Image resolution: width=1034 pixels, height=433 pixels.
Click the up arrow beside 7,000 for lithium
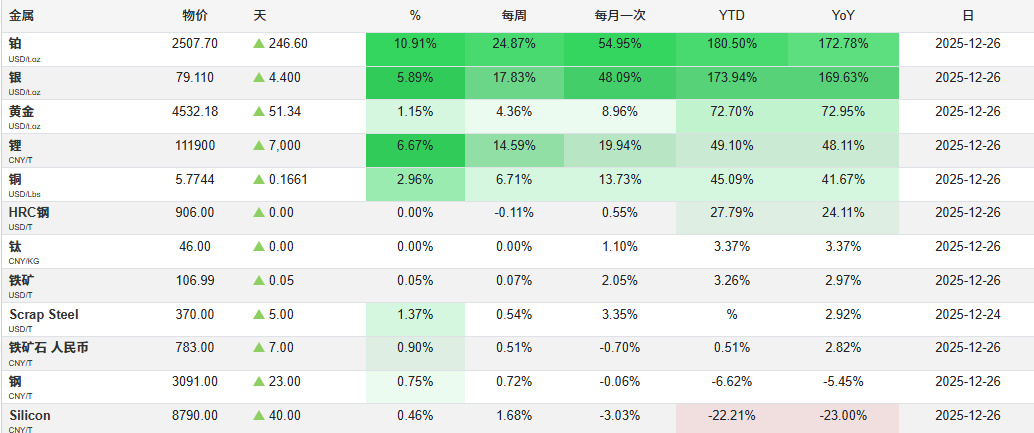click(259, 146)
